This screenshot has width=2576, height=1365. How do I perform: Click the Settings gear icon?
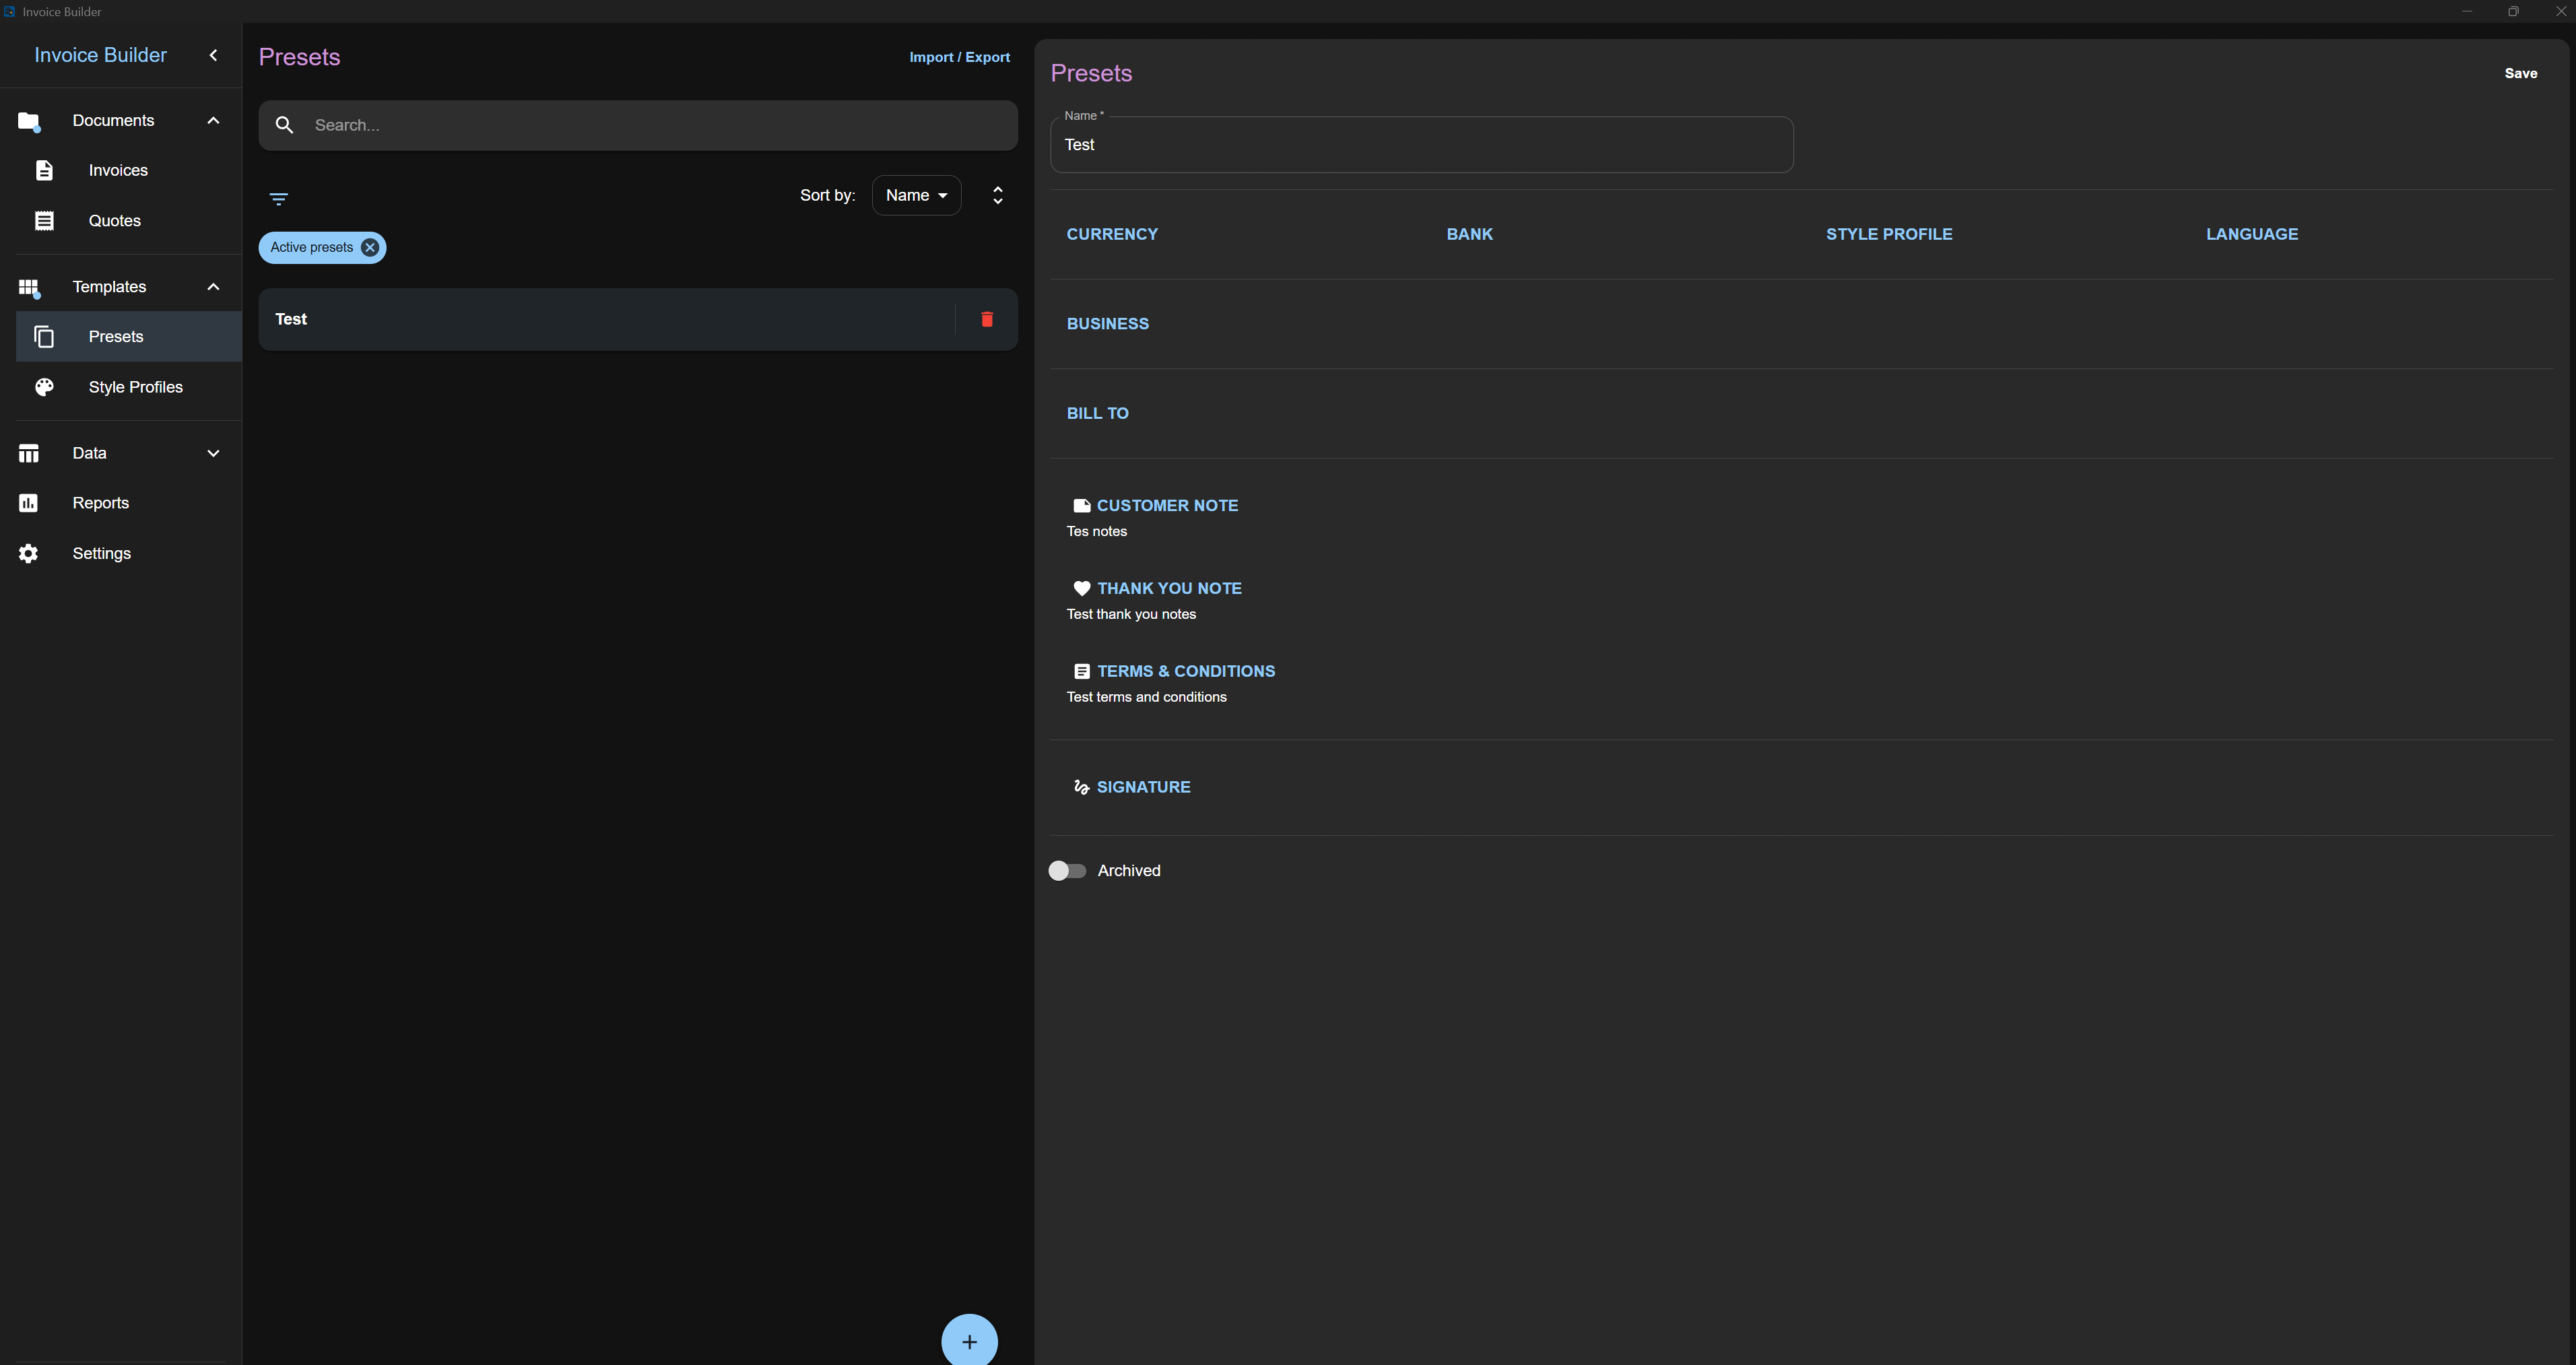(x=28, y=553)
